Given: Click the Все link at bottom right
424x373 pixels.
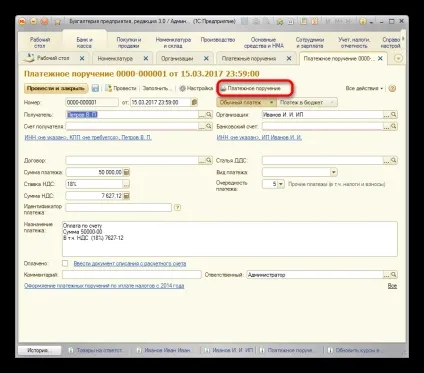Looking at the screenshot, I should coord(392,286).
